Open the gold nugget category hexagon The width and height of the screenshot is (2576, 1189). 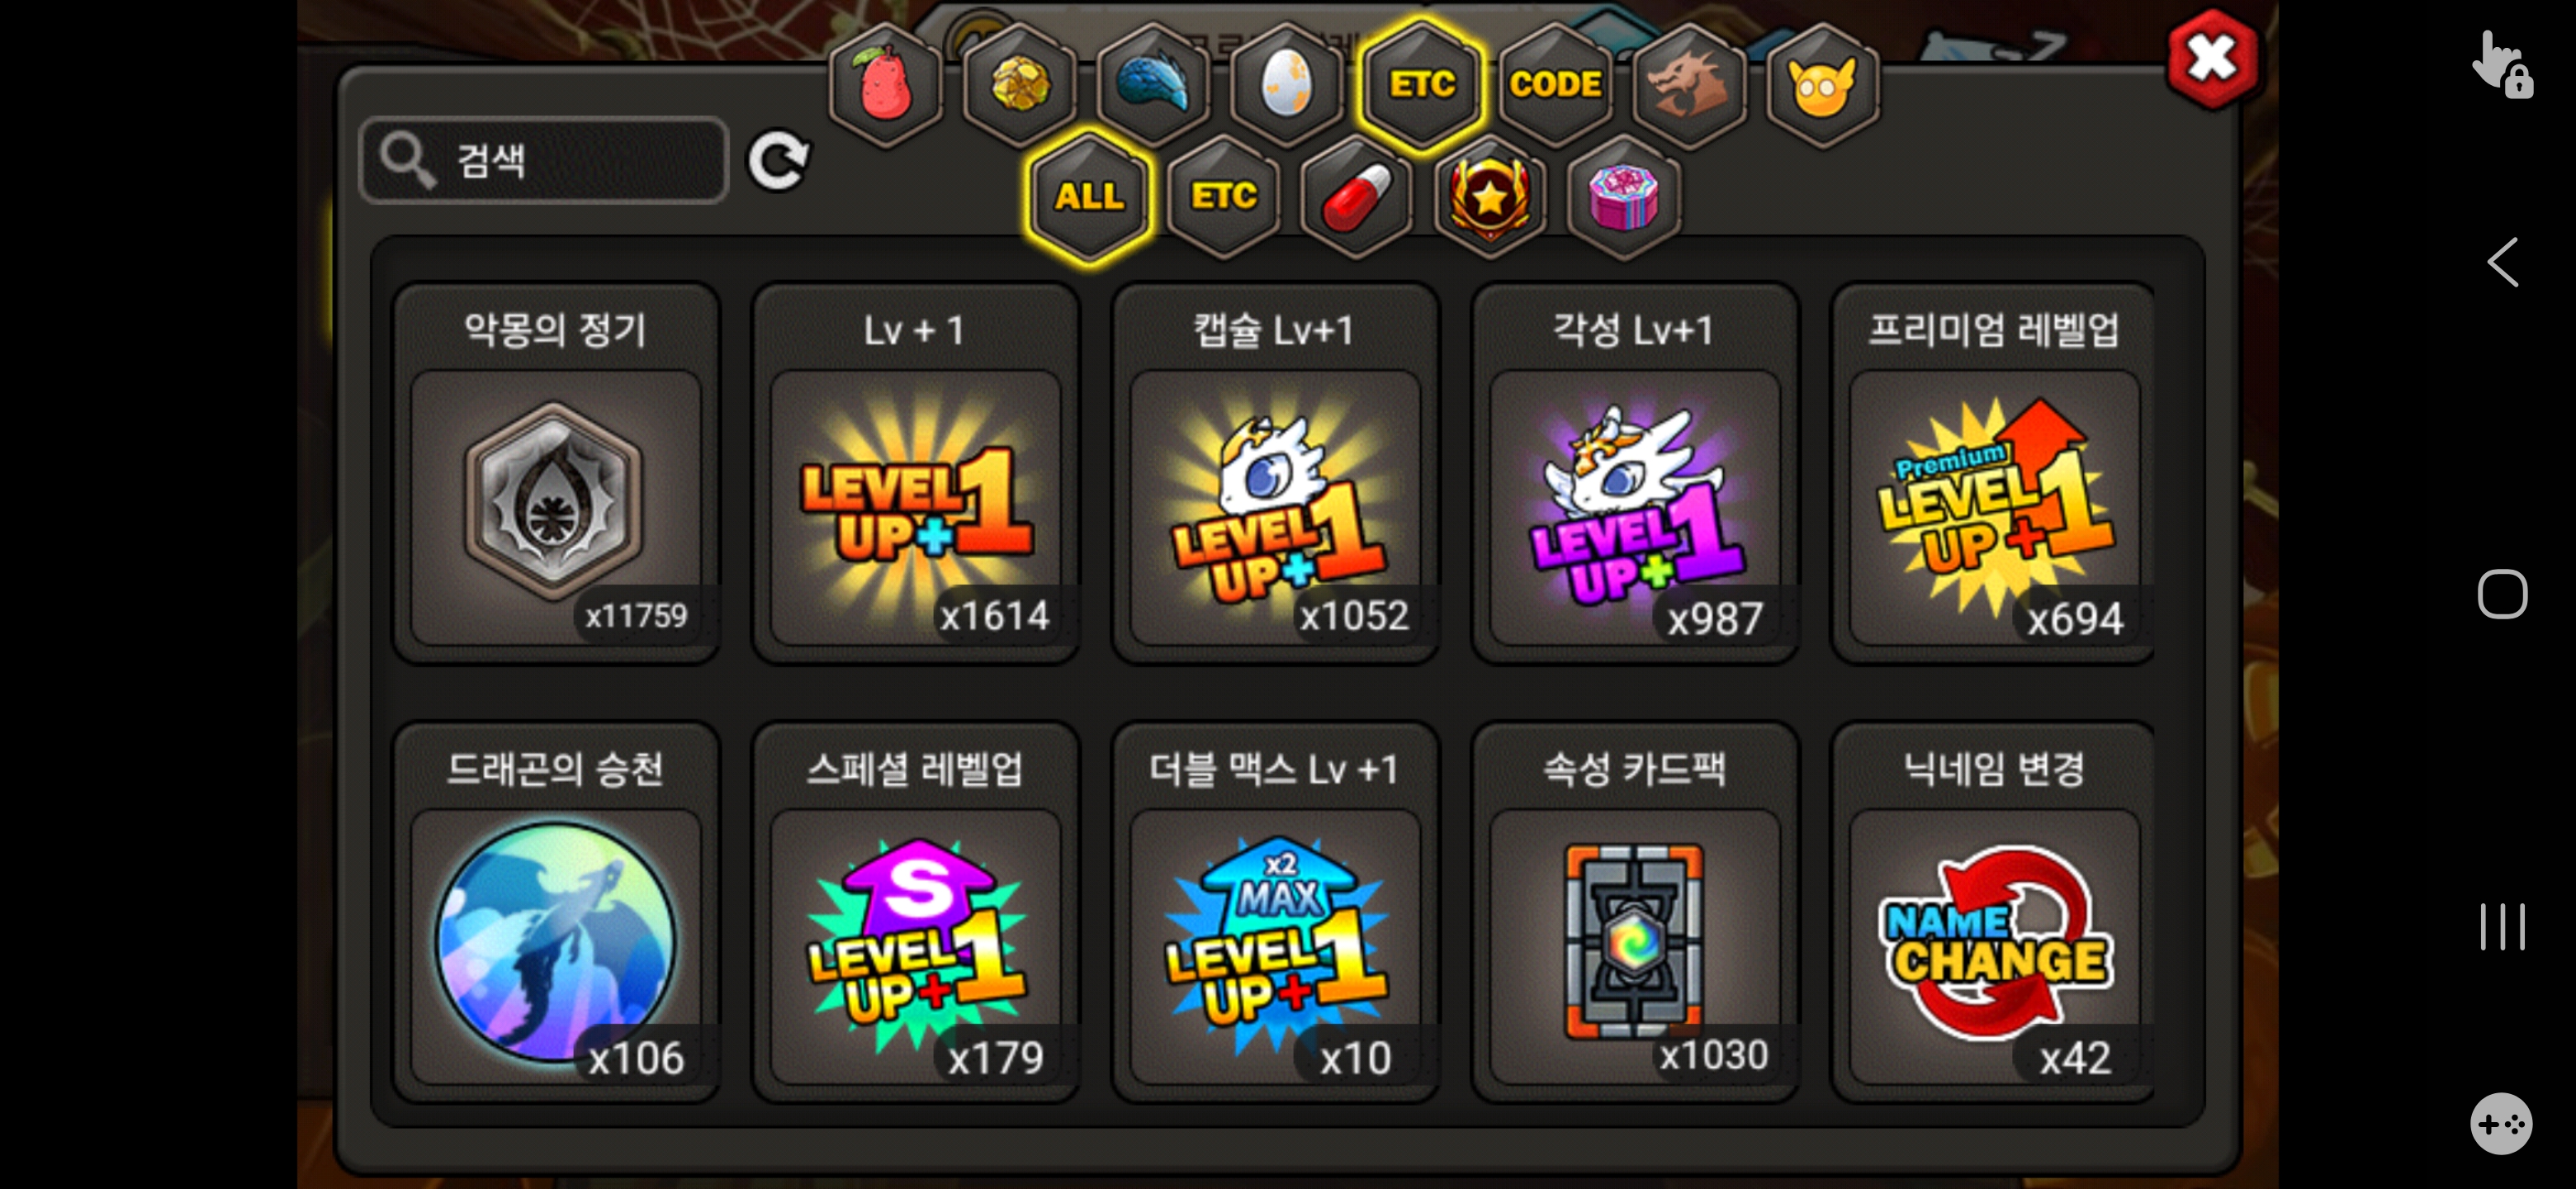click(x=1019, y=84)
